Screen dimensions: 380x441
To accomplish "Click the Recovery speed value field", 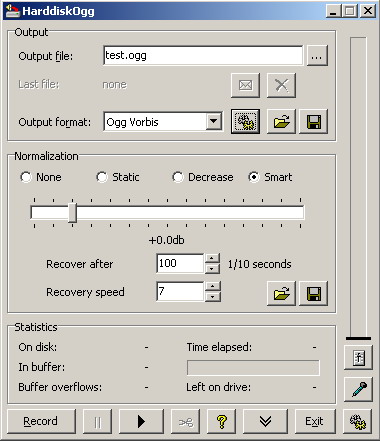I will point(180,292).
